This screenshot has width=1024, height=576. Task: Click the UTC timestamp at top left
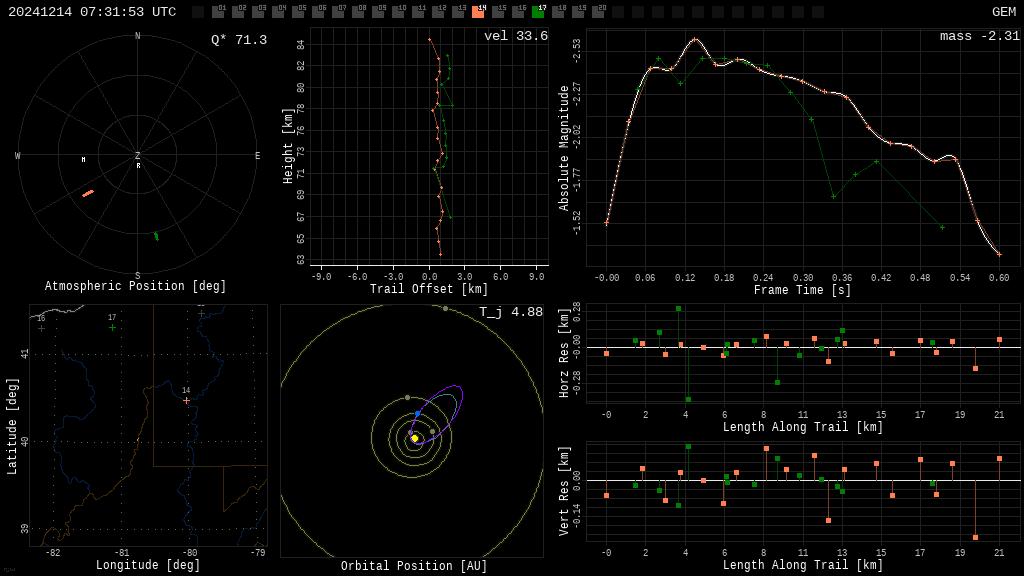[92, 12]
